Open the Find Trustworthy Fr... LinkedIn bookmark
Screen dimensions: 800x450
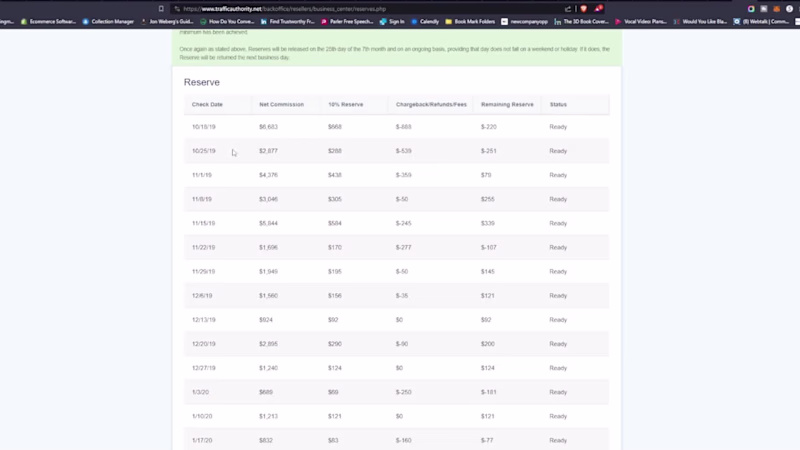pos(287,21)
